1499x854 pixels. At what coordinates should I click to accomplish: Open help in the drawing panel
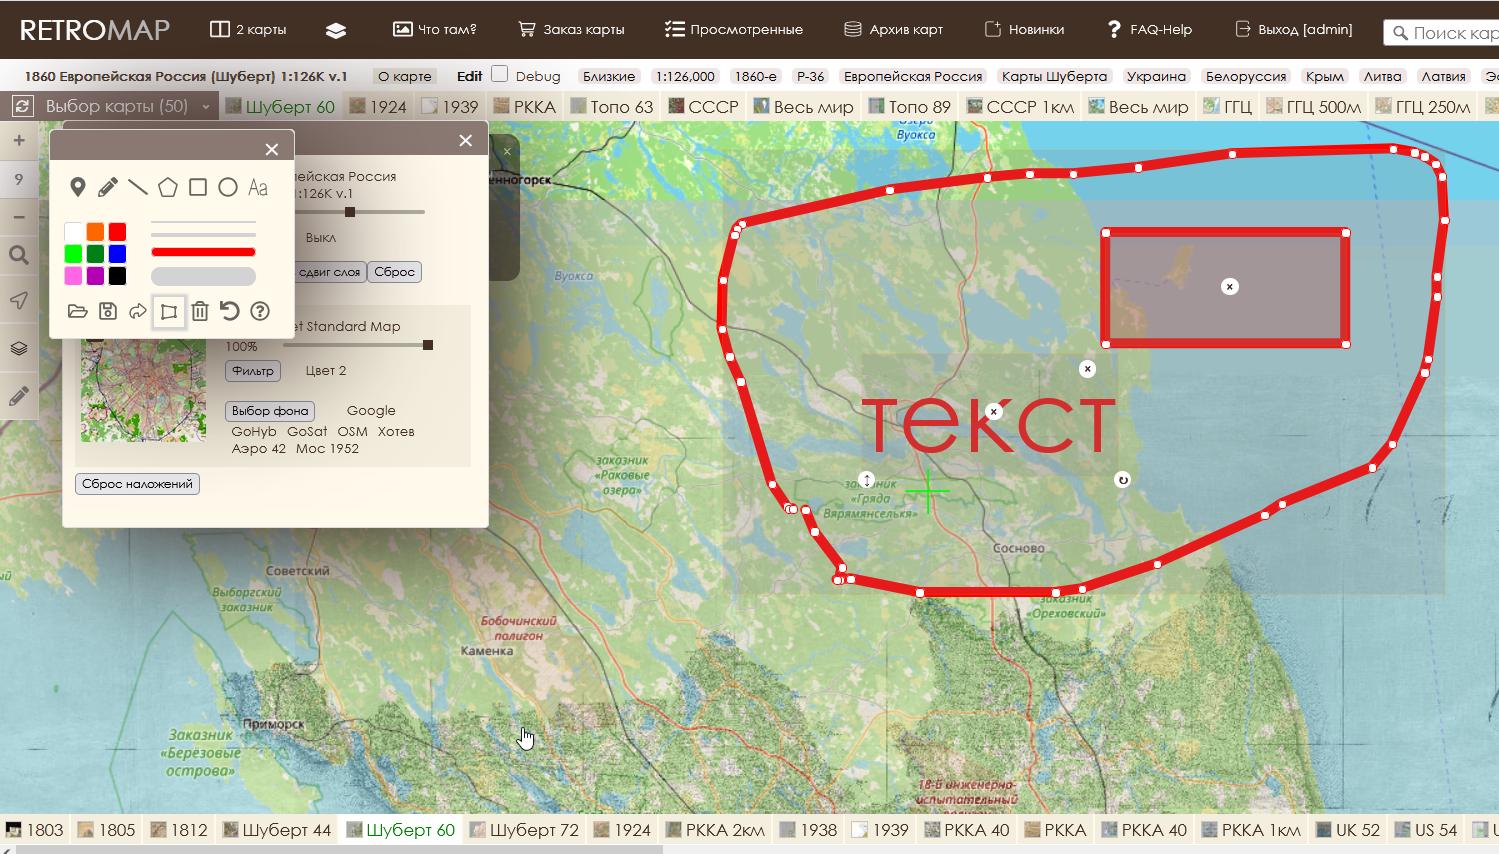[x=260, y=311]
